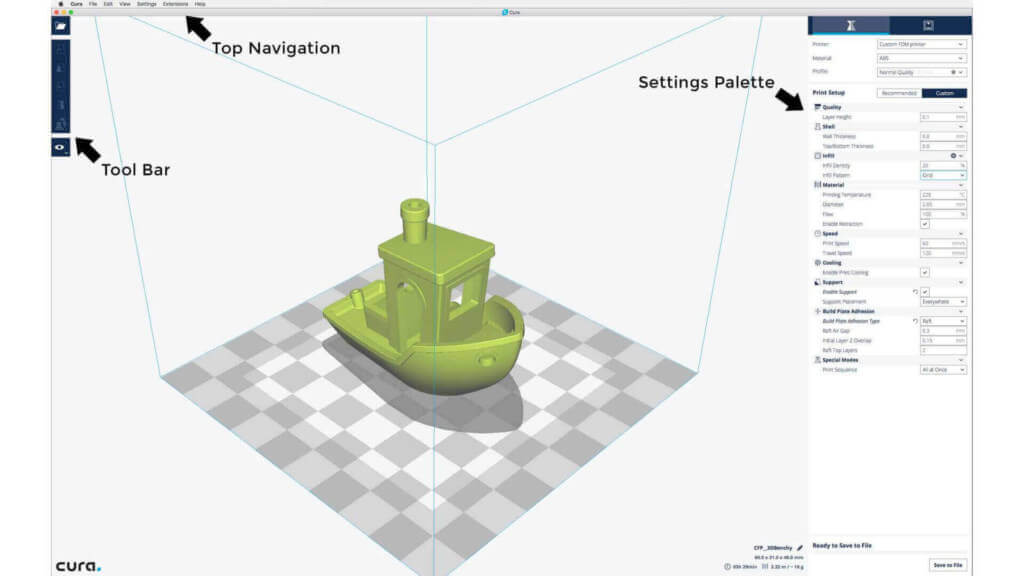This screenshot has width=1024, height=576.
Task: Open the Infill Pattern dropdown
Action: coord(946,173)
